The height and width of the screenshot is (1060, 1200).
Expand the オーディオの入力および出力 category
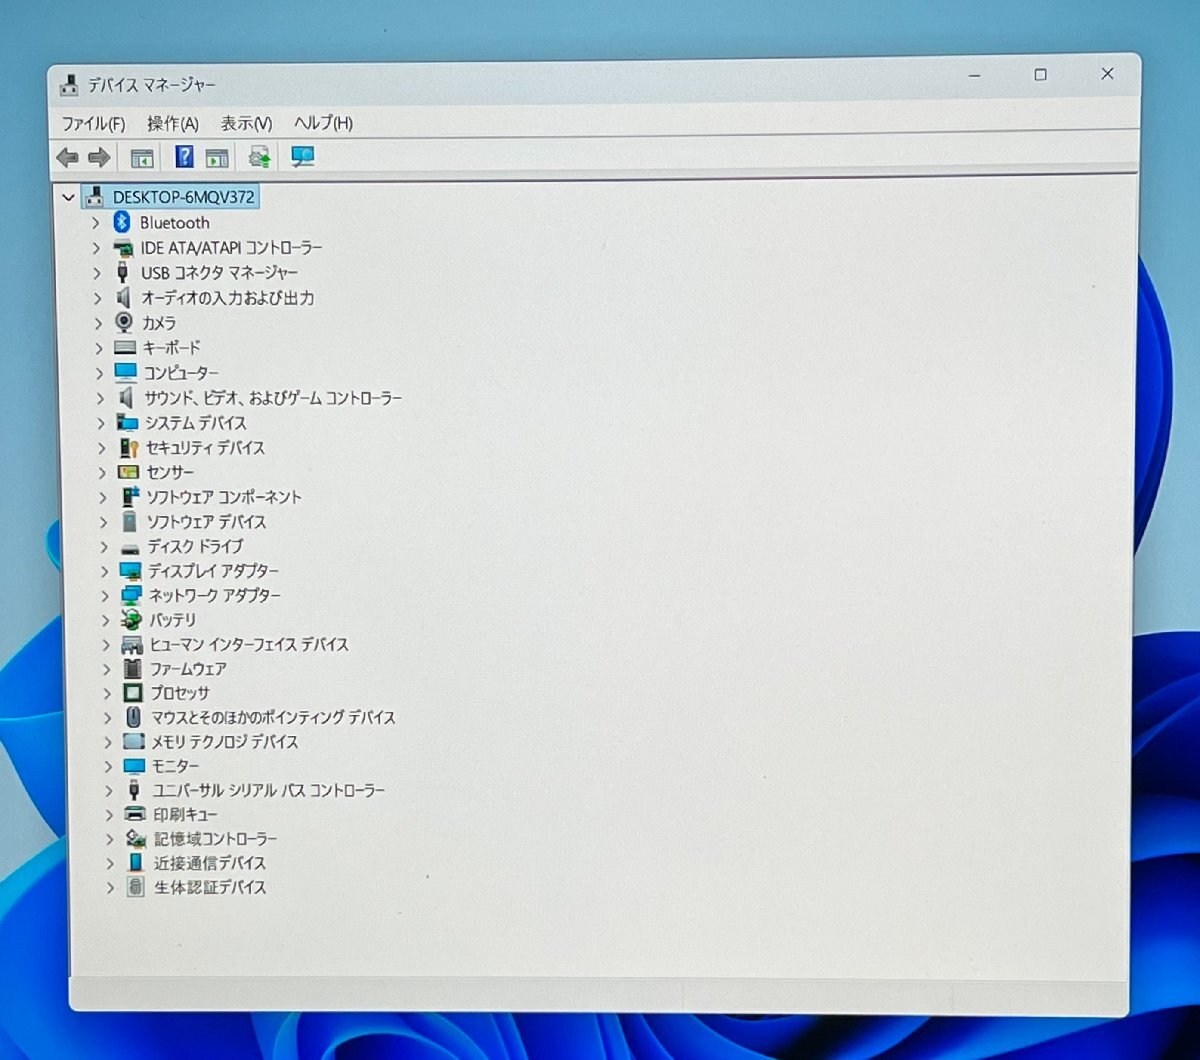click(97, 298)
